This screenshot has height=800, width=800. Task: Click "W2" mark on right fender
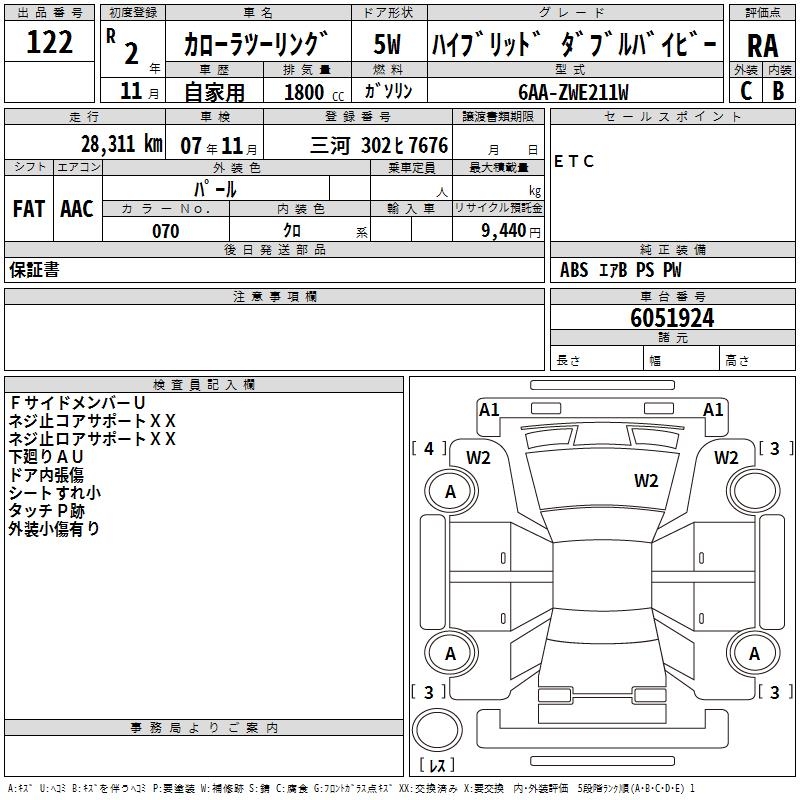point(726,458)
